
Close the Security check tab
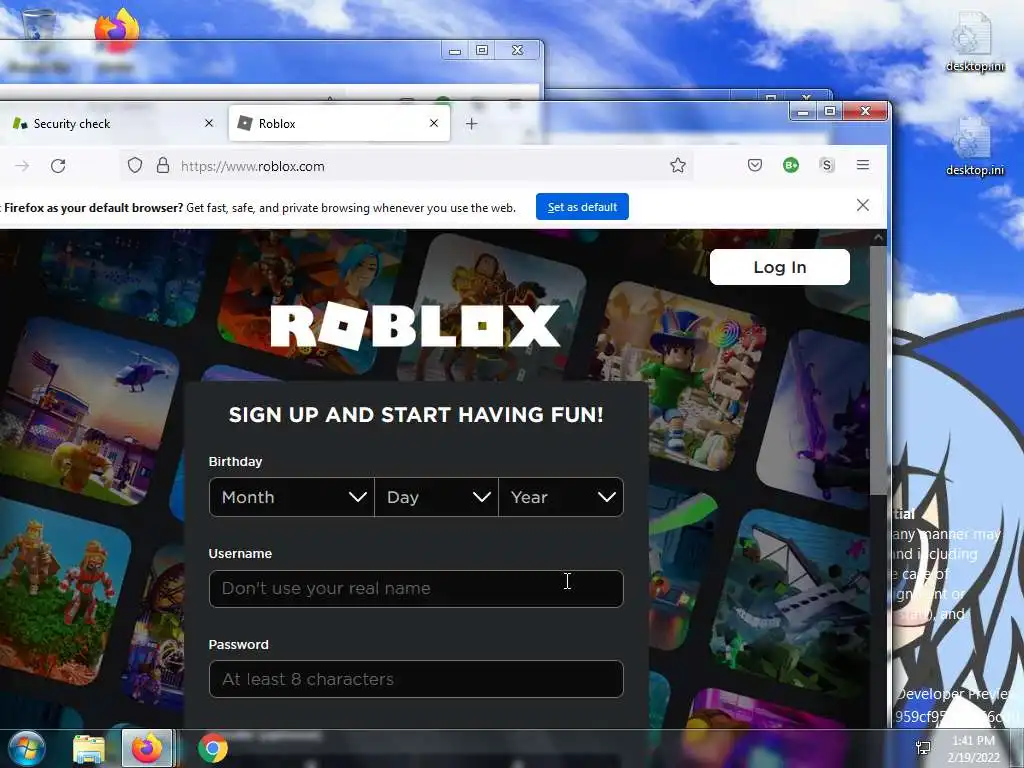click(x=209, y=123)
